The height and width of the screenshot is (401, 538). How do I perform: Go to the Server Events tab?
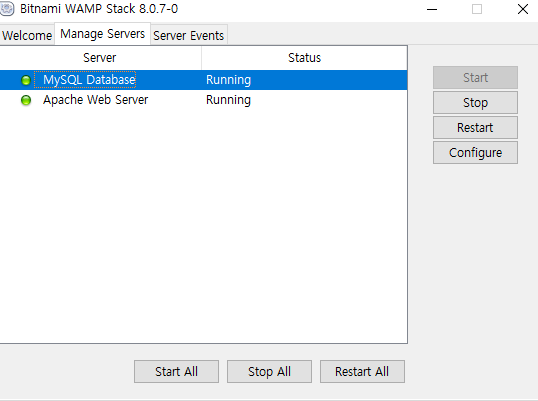[x=189, y=35]
